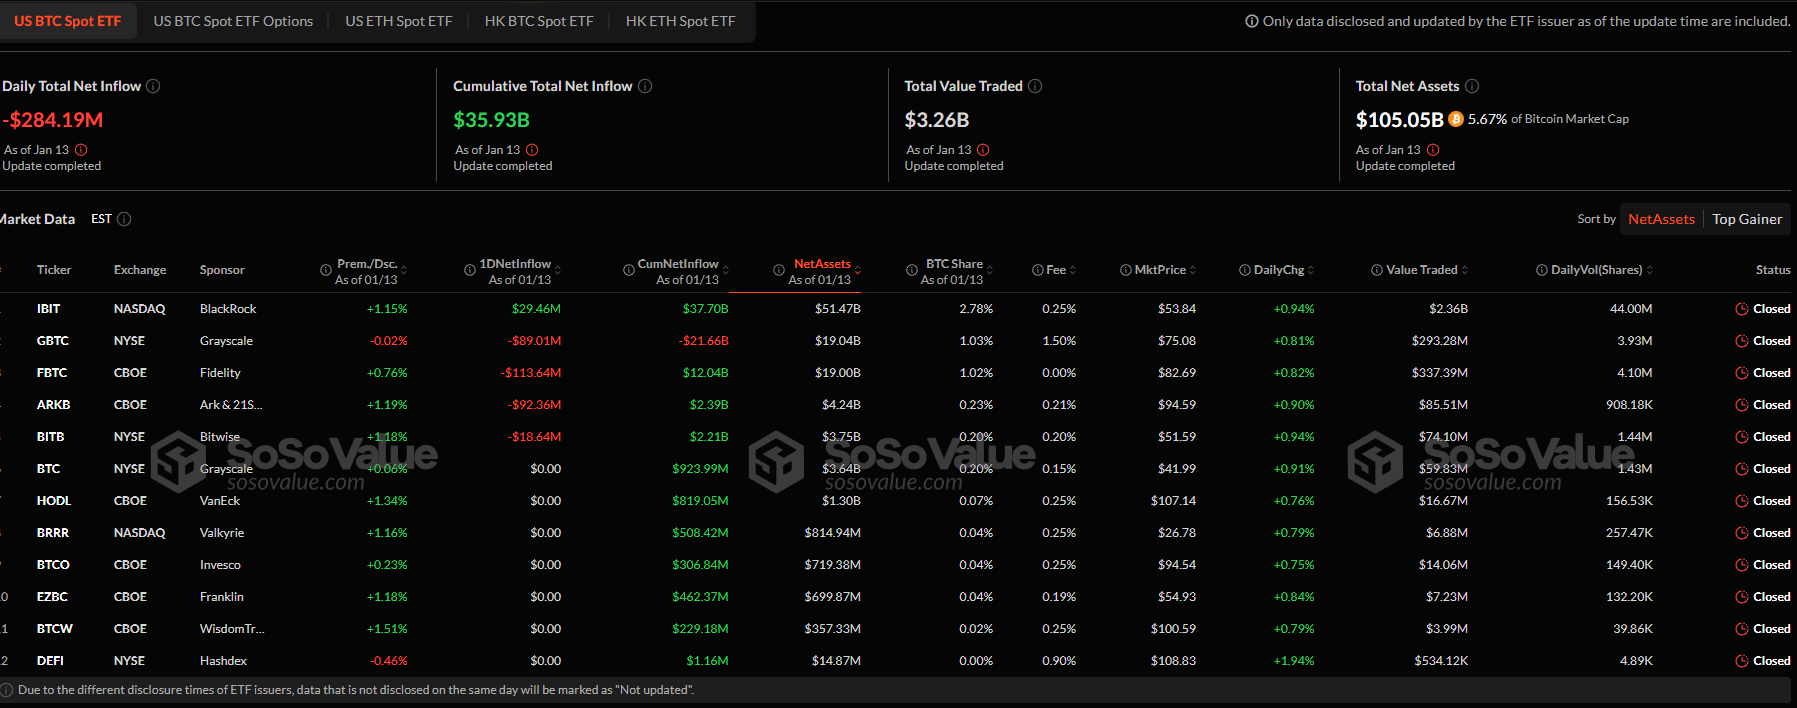Screen dimensions: 1797x708
Task: Click info icon beside Total Net Assets
Action: [x=1472, y=86]
